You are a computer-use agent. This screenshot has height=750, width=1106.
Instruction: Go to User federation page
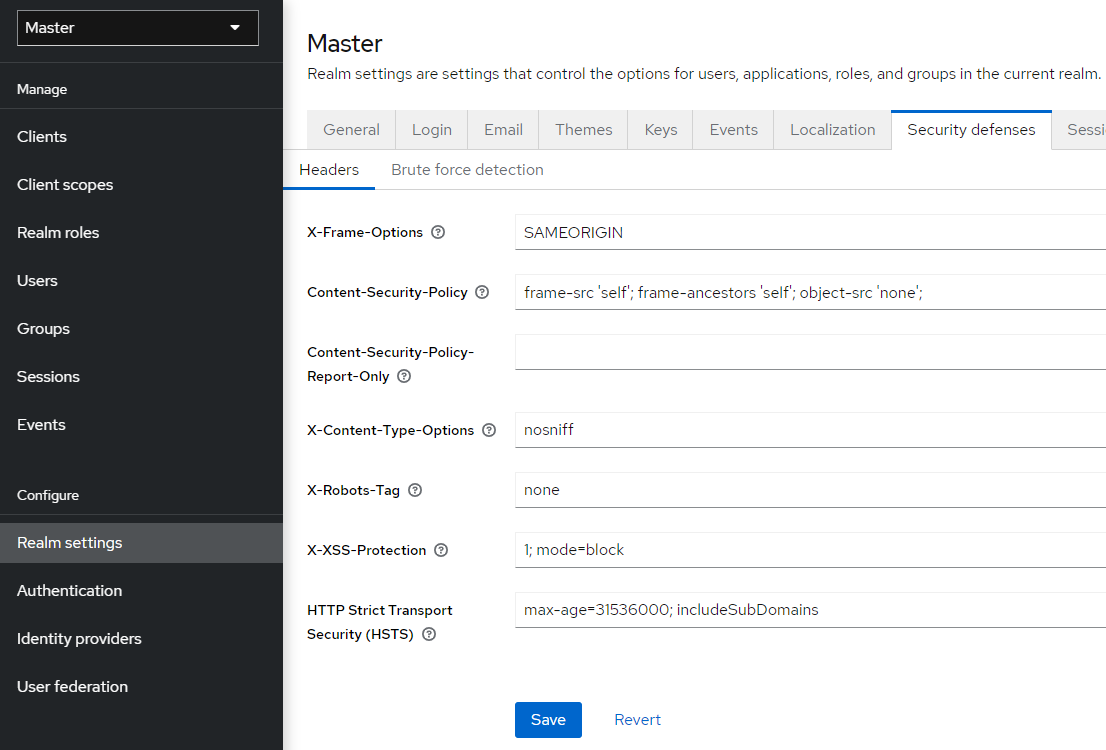click(72, 686)
